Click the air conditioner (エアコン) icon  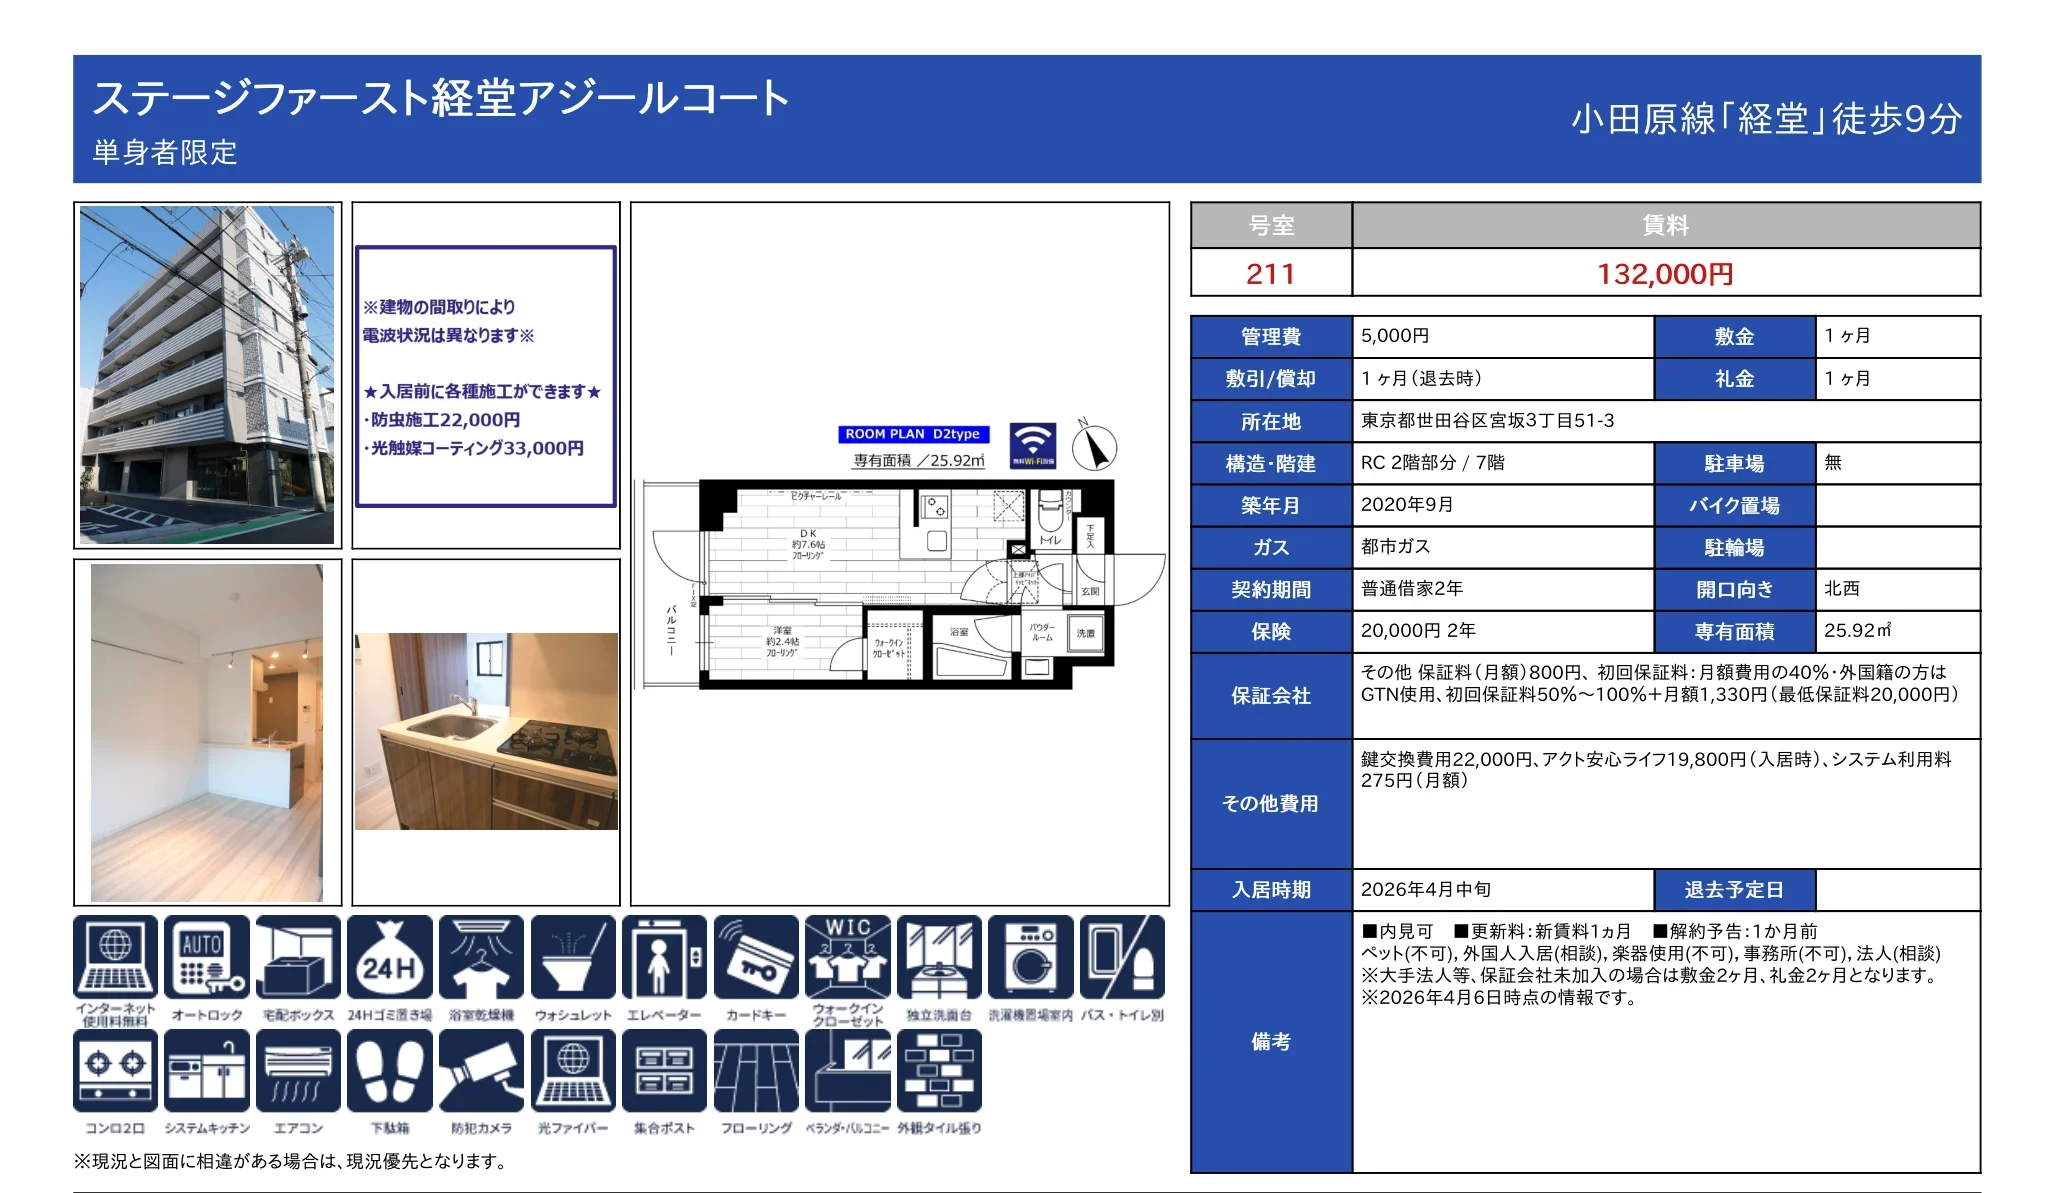click(x=298, y=1070)
